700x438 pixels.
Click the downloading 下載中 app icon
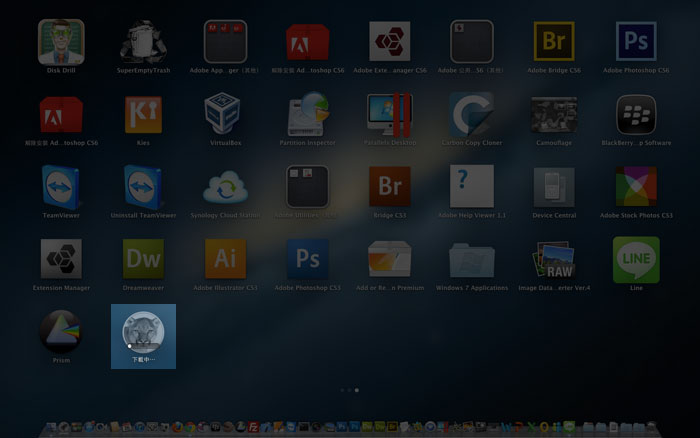coord(143,331)
